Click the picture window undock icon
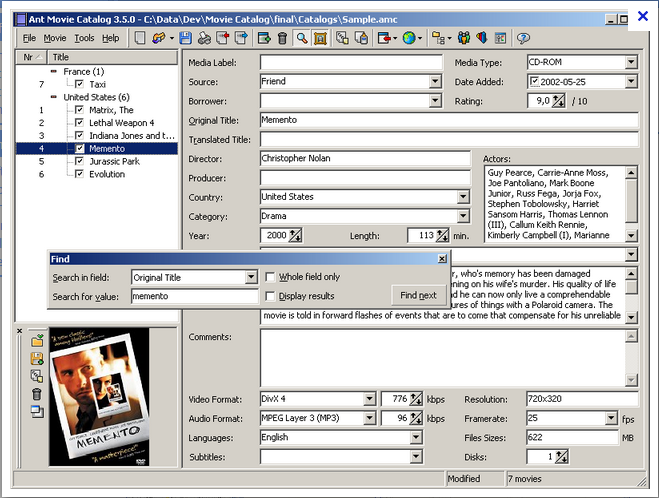 pyautogui.click(x=37, y=412)
